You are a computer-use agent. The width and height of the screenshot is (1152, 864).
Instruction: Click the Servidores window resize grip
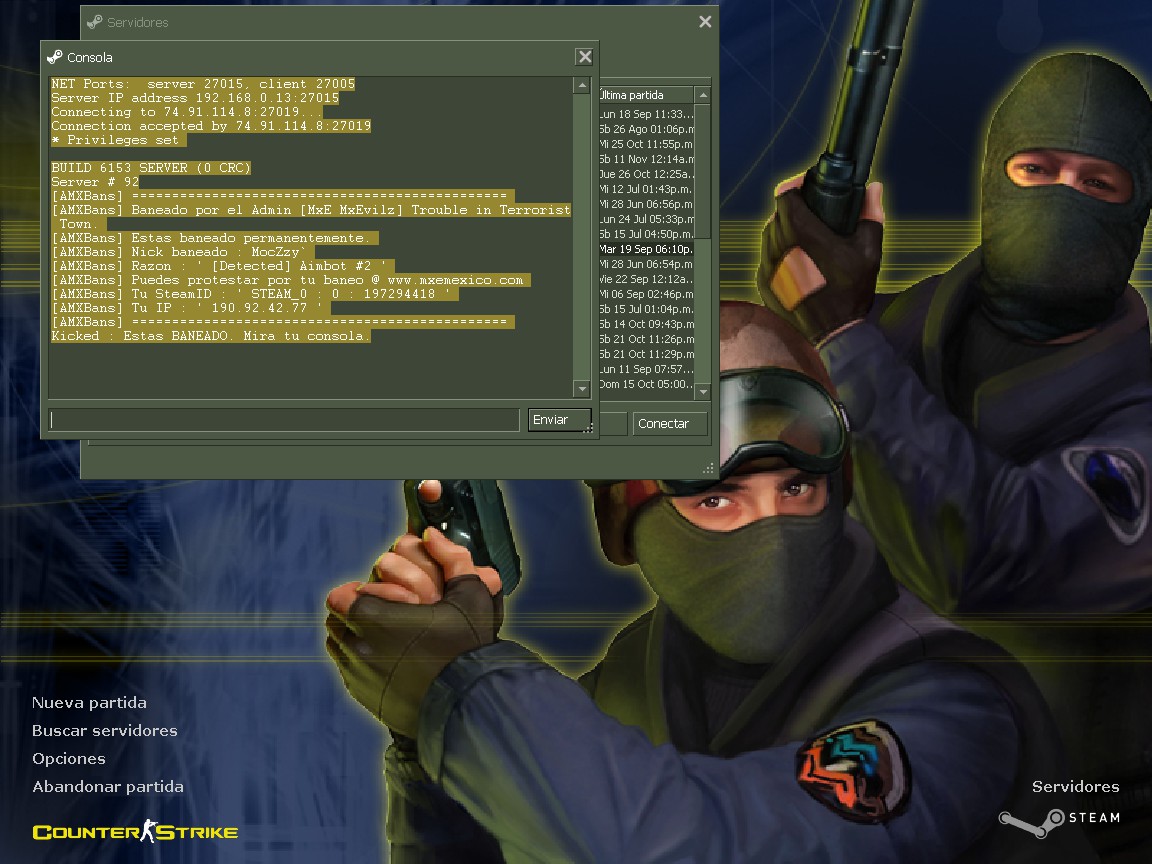[x=708, y=468]
